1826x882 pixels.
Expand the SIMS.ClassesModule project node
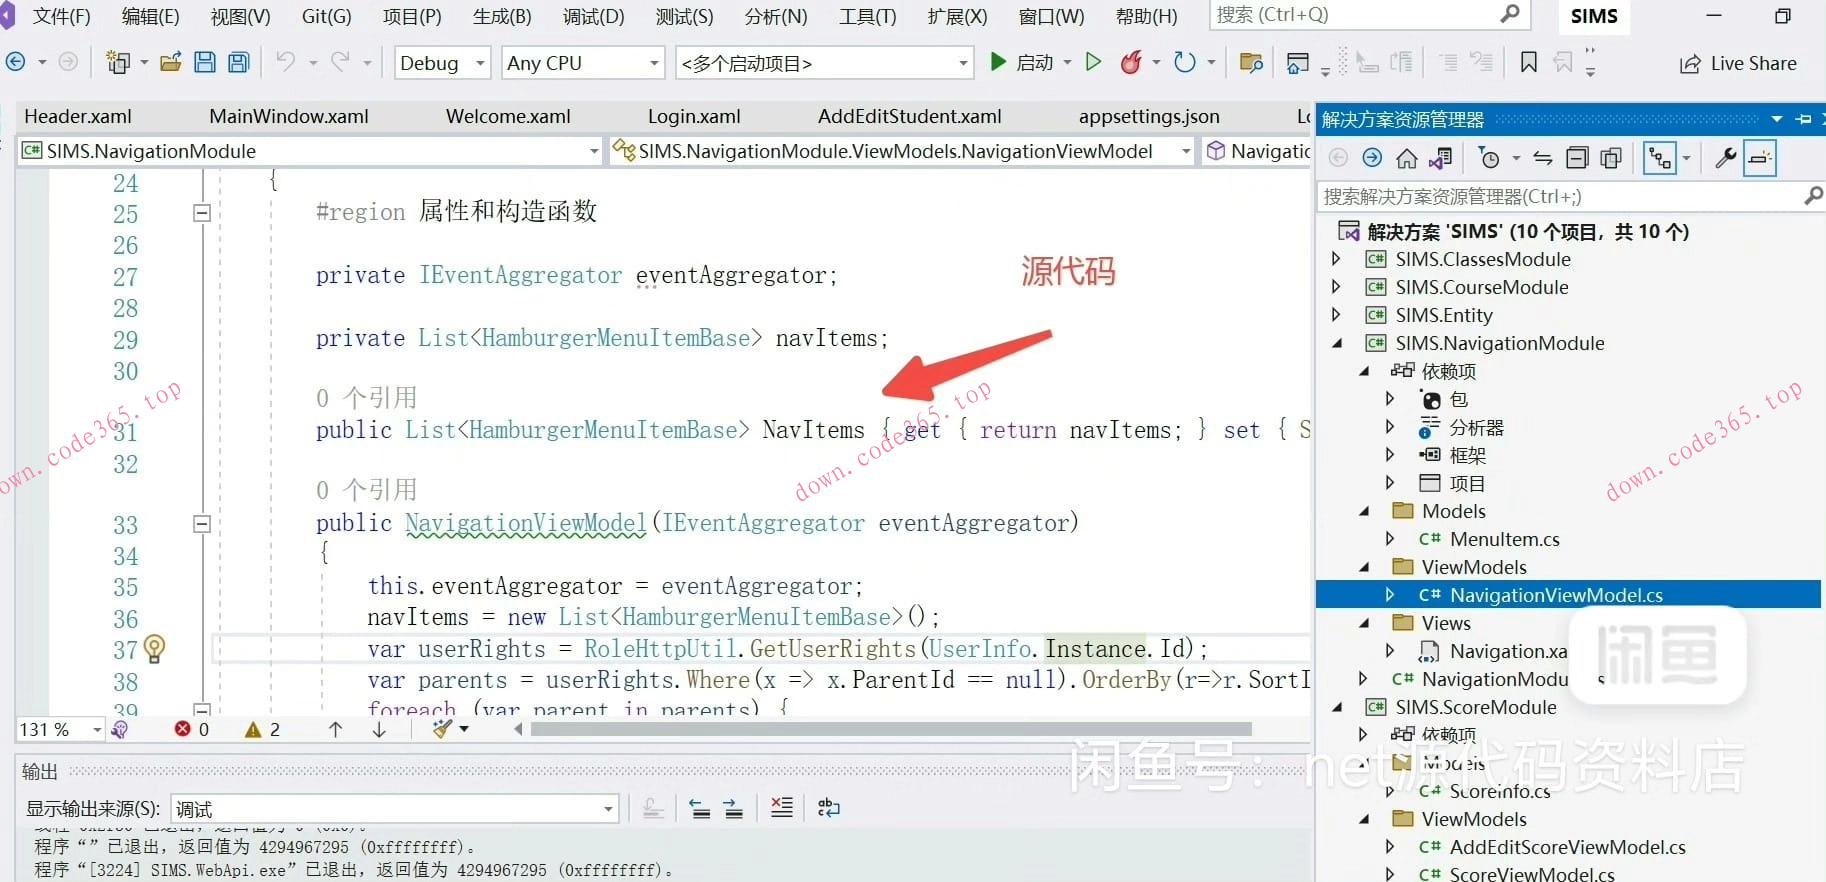[1336, 259]
